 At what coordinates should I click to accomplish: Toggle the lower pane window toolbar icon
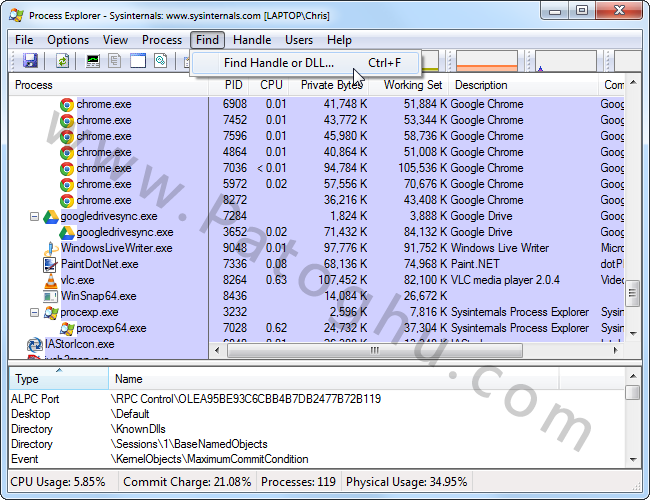[x=138, y=61]
